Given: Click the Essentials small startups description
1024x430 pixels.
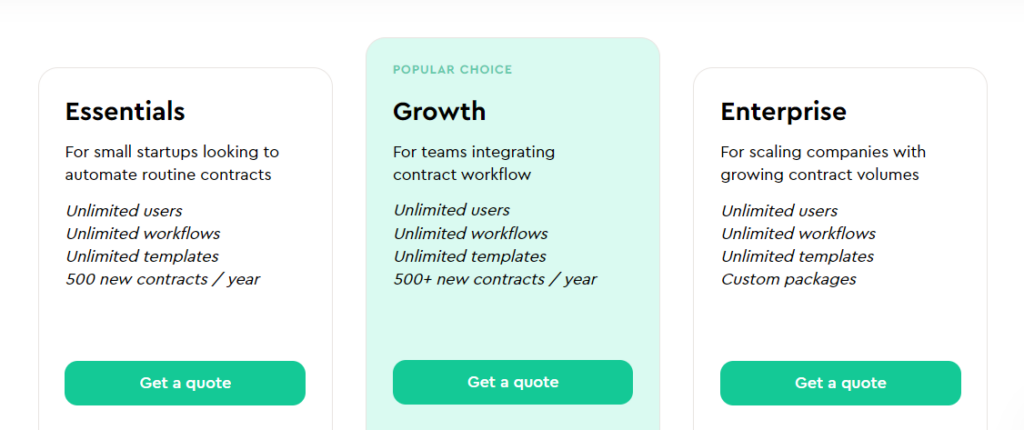Looking at the screenshot, I should click(172, 163).
